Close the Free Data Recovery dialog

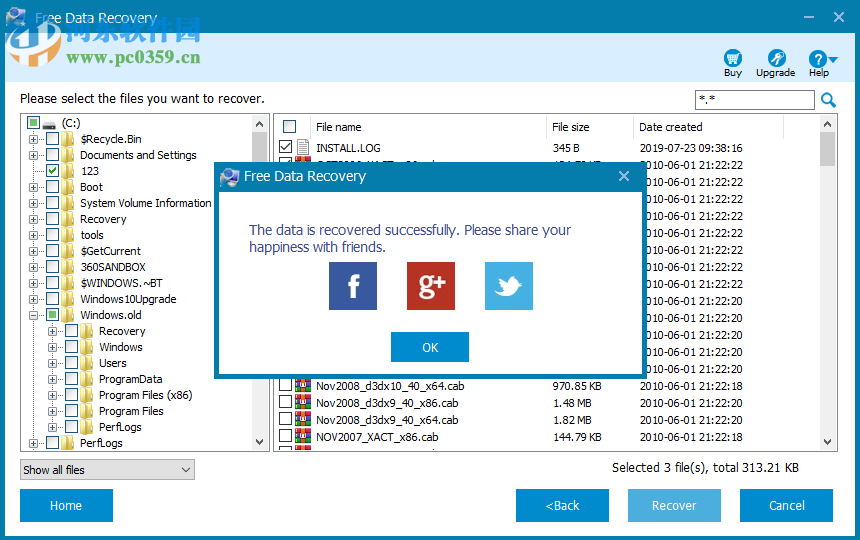tap(624, 176)
